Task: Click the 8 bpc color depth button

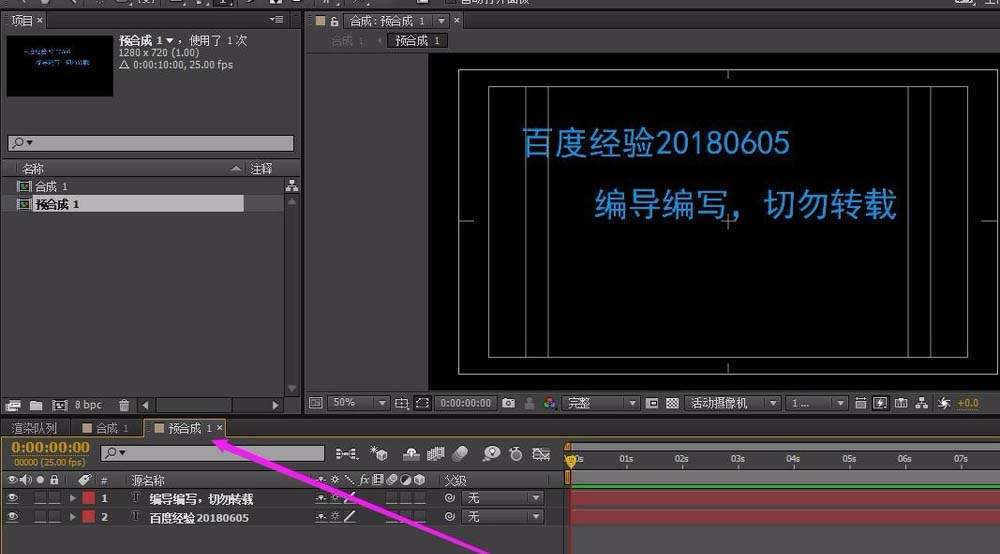Action: (x=88, y=405)
